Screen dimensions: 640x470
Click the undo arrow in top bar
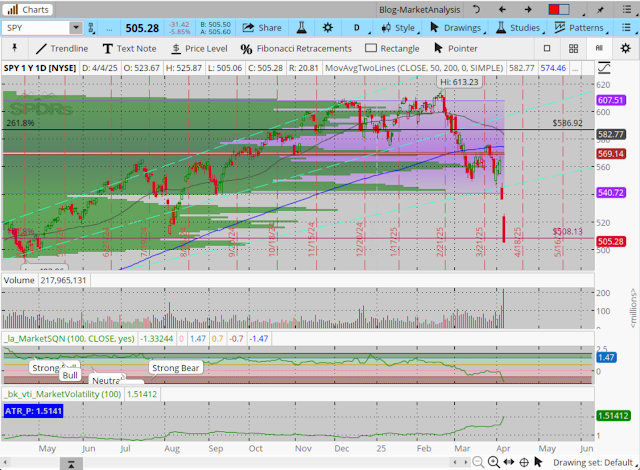click(476, 9)
